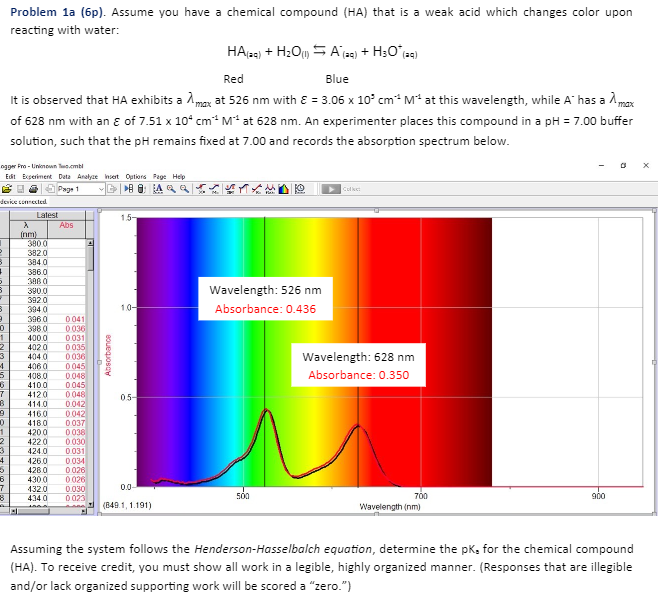Open the Page 1 dropdown
The width and height of the screenshot is (663, 603).
tap(81, 189)
